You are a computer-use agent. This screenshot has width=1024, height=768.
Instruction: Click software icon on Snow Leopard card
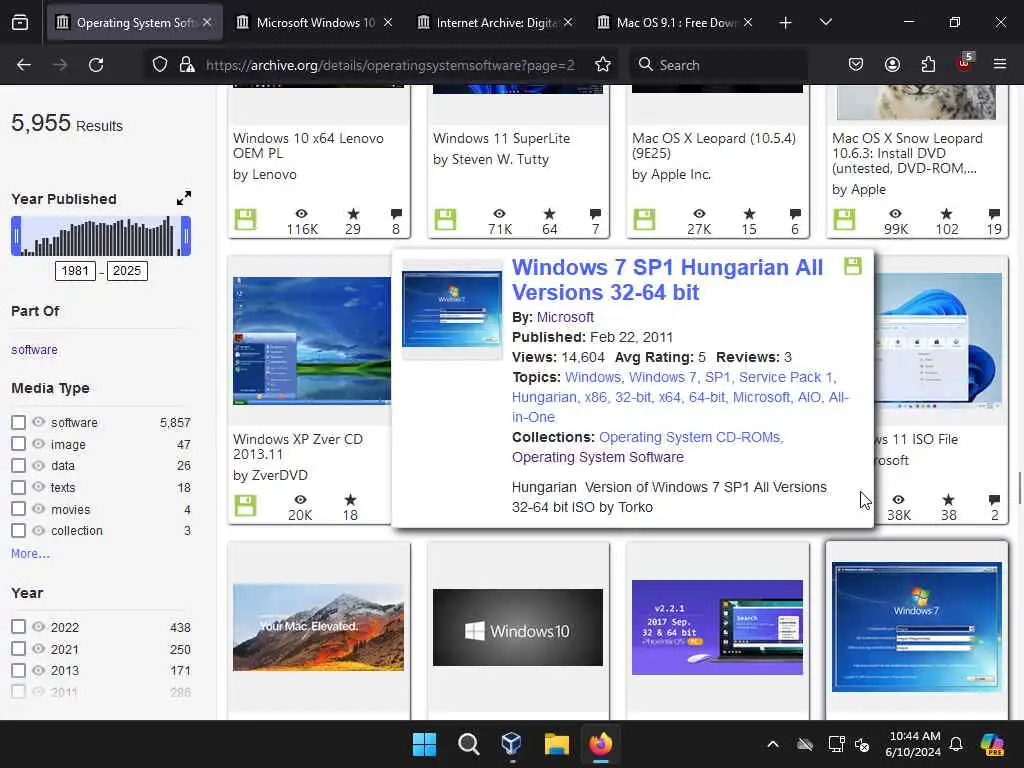click(844, 219)
